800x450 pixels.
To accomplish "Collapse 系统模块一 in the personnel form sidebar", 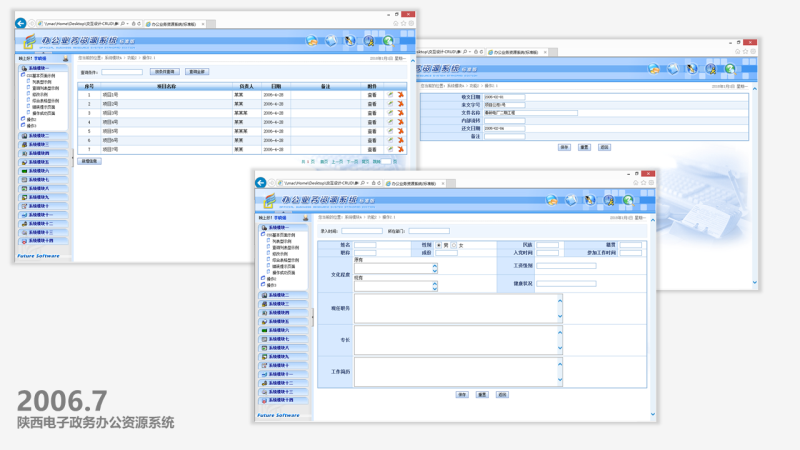I will (x=283, y=228).
